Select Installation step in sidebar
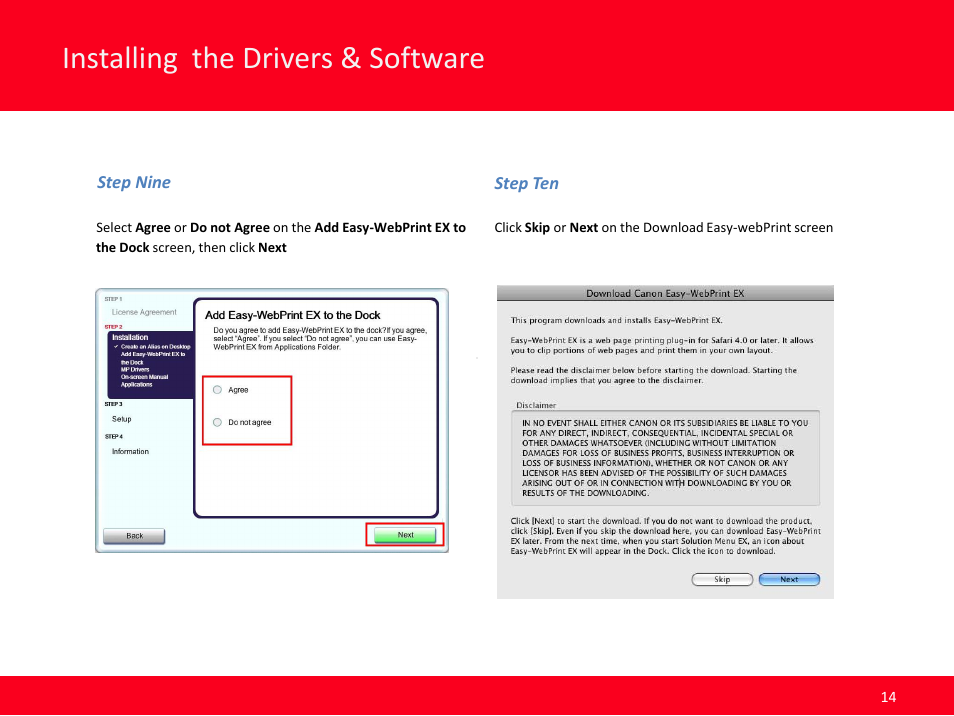Screen dimensions: 954x716 click(x=130, y=337)
